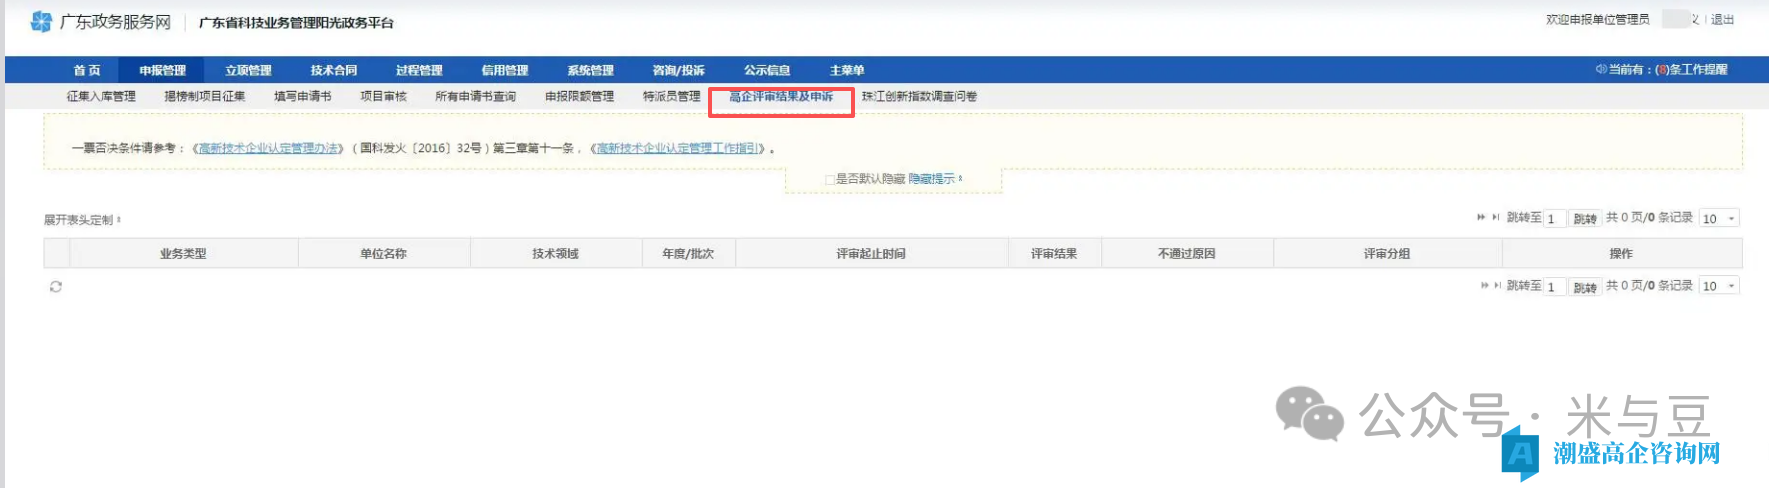Image resolution: width=1769 pixels, height=488 pixels.
Task: Click the speaker icon beside 当前有 reminder
Action: pyautogui.click(x=1600, y=69)
